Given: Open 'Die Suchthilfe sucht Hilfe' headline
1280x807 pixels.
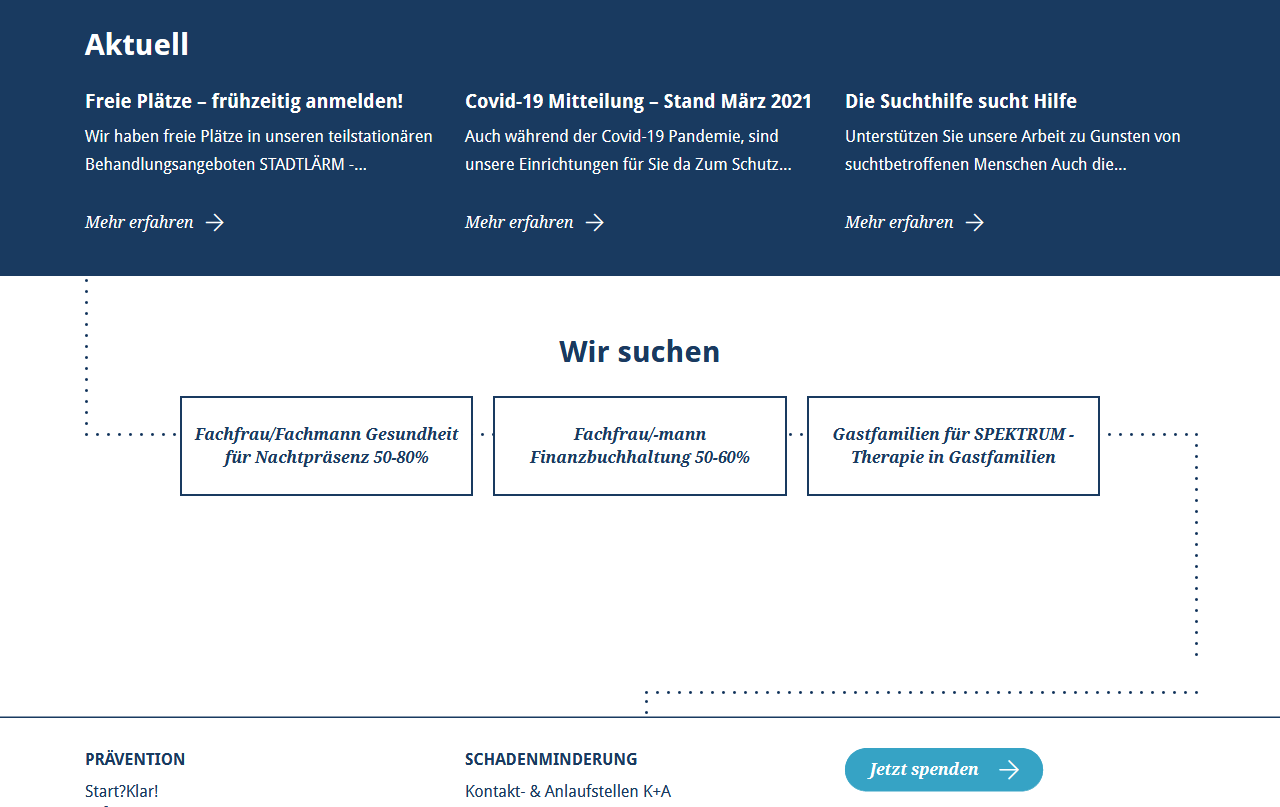Looking at the screenshot, I should 960,101.
